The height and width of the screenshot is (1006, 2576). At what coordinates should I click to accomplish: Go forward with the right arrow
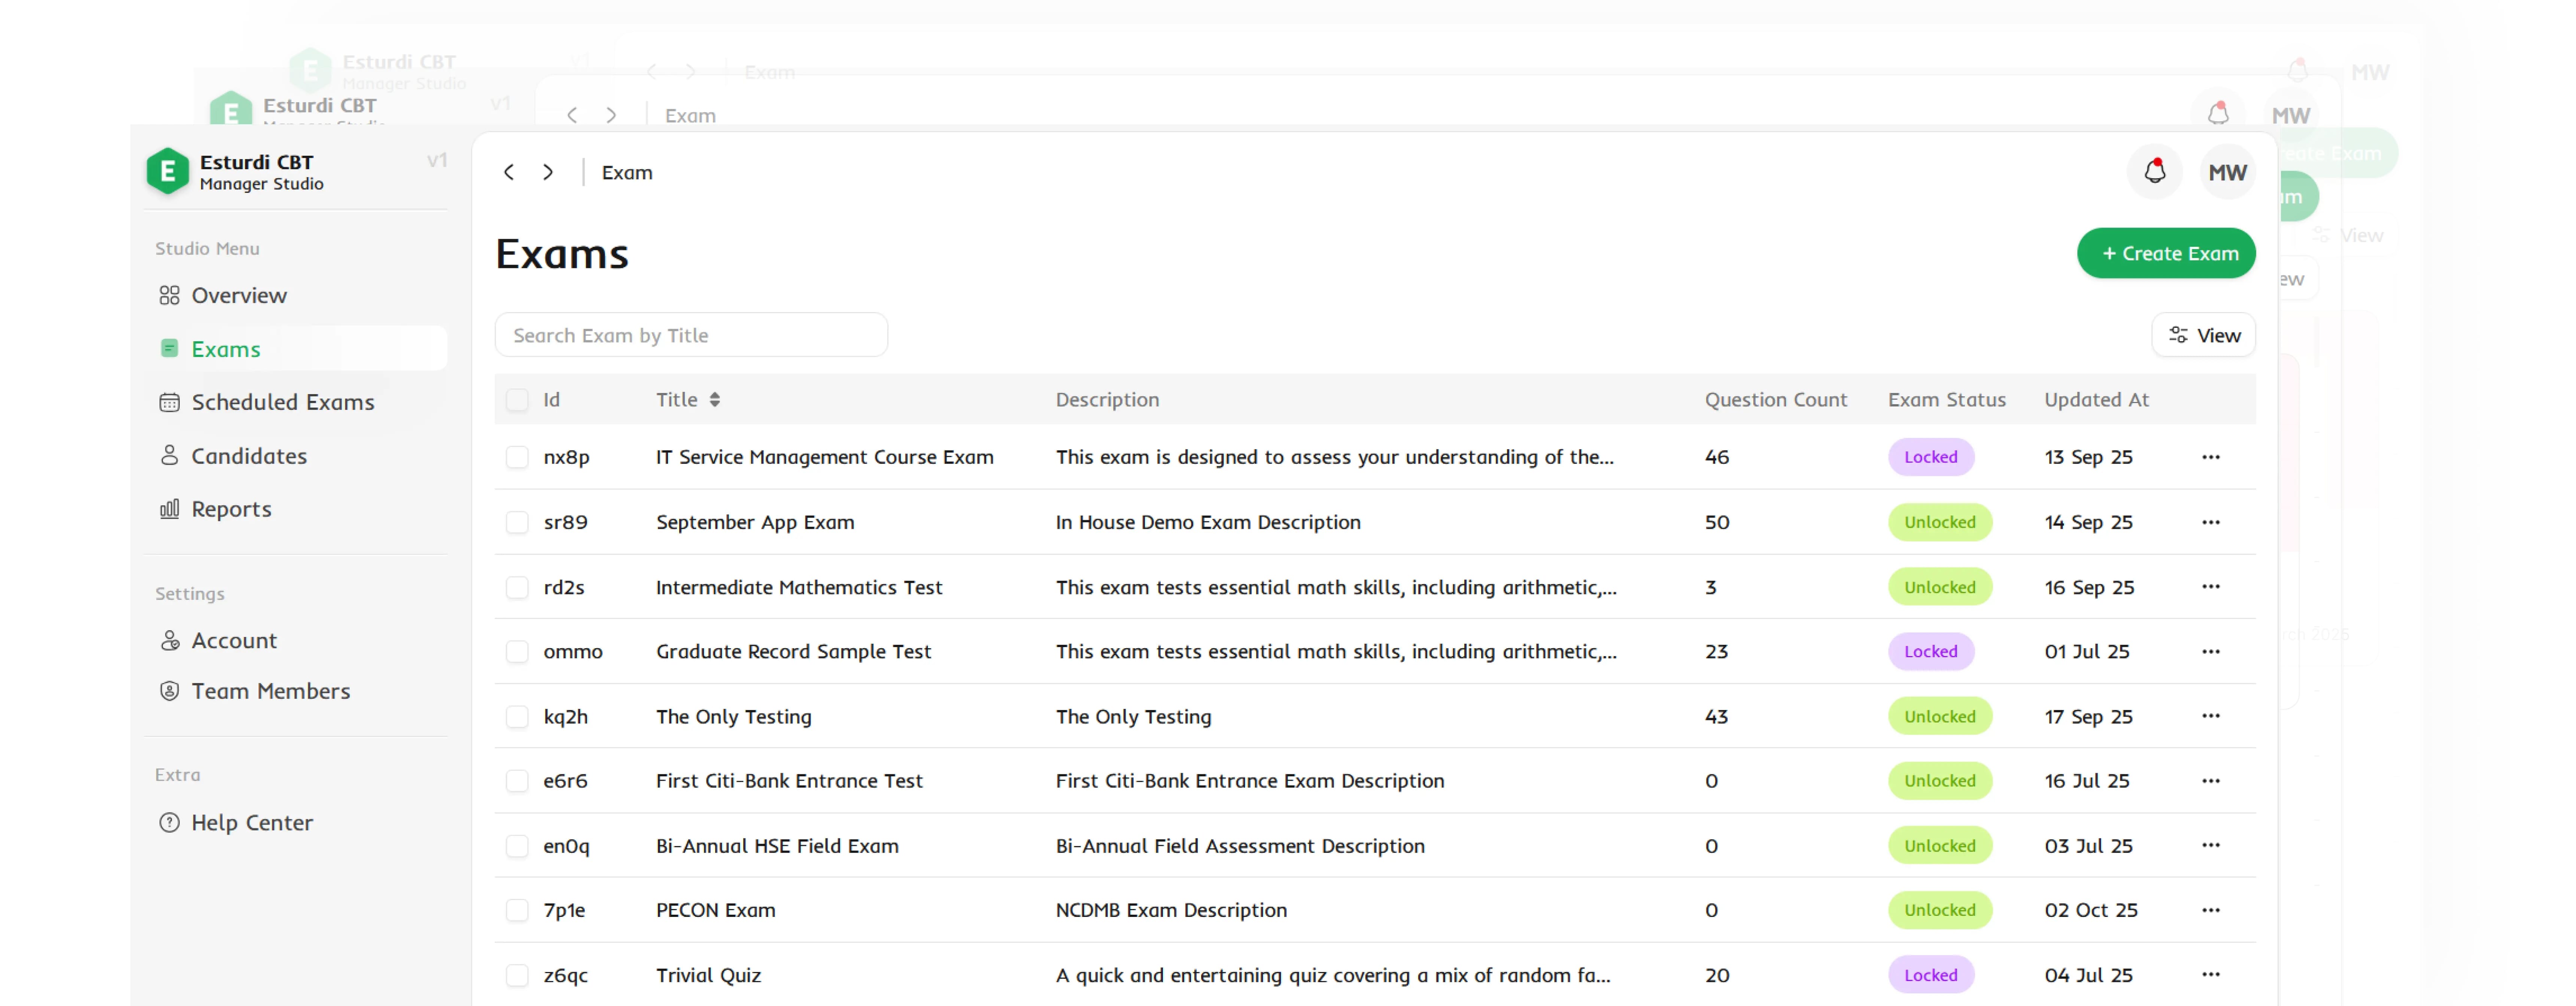pos(548,172)
